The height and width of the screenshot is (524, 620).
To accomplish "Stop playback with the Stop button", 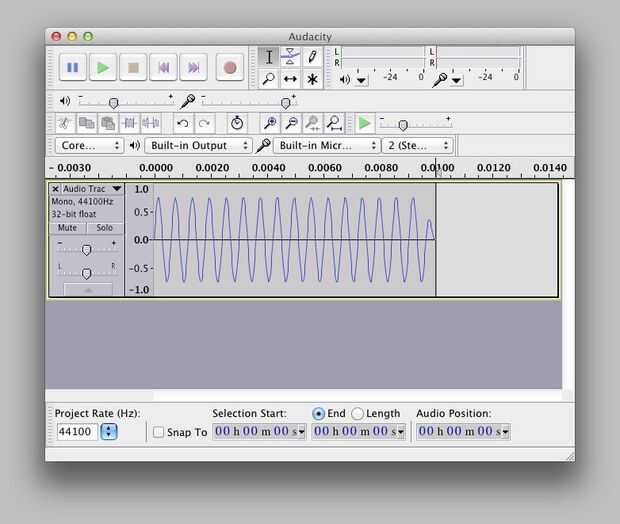I will pos(133,68).
